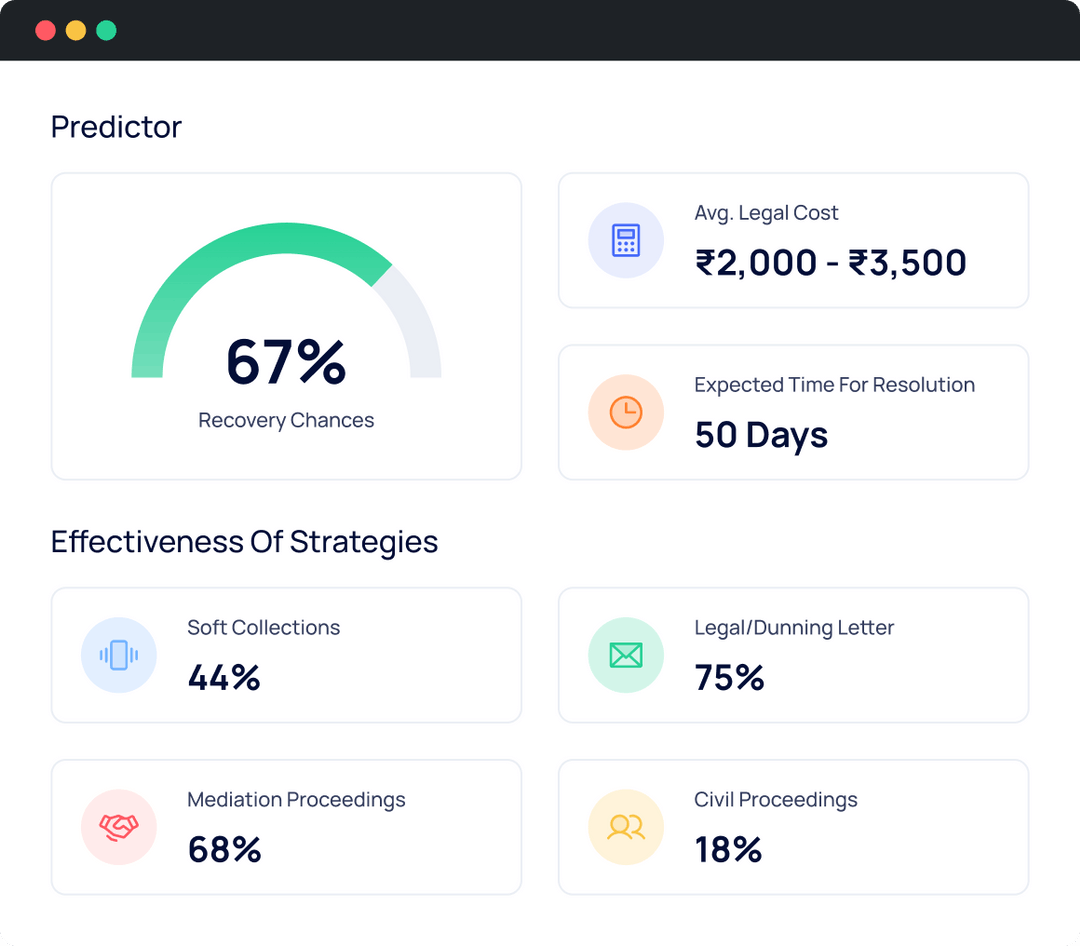Open the Predictor section heading
The width and height of the screenshot is (1080, 946).
click(116, 127)
